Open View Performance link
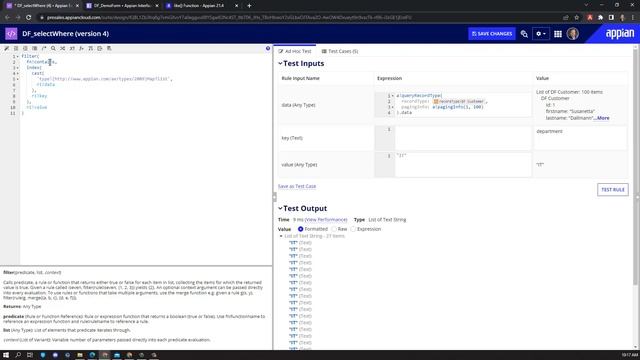 click(x=326, y=220)
